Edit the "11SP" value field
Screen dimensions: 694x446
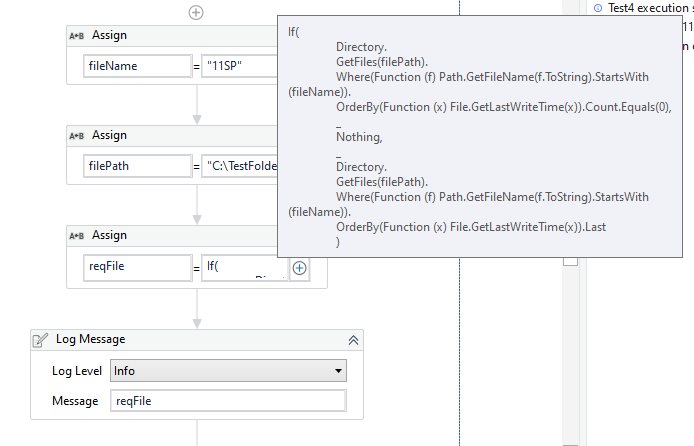[x=239, y=66]
